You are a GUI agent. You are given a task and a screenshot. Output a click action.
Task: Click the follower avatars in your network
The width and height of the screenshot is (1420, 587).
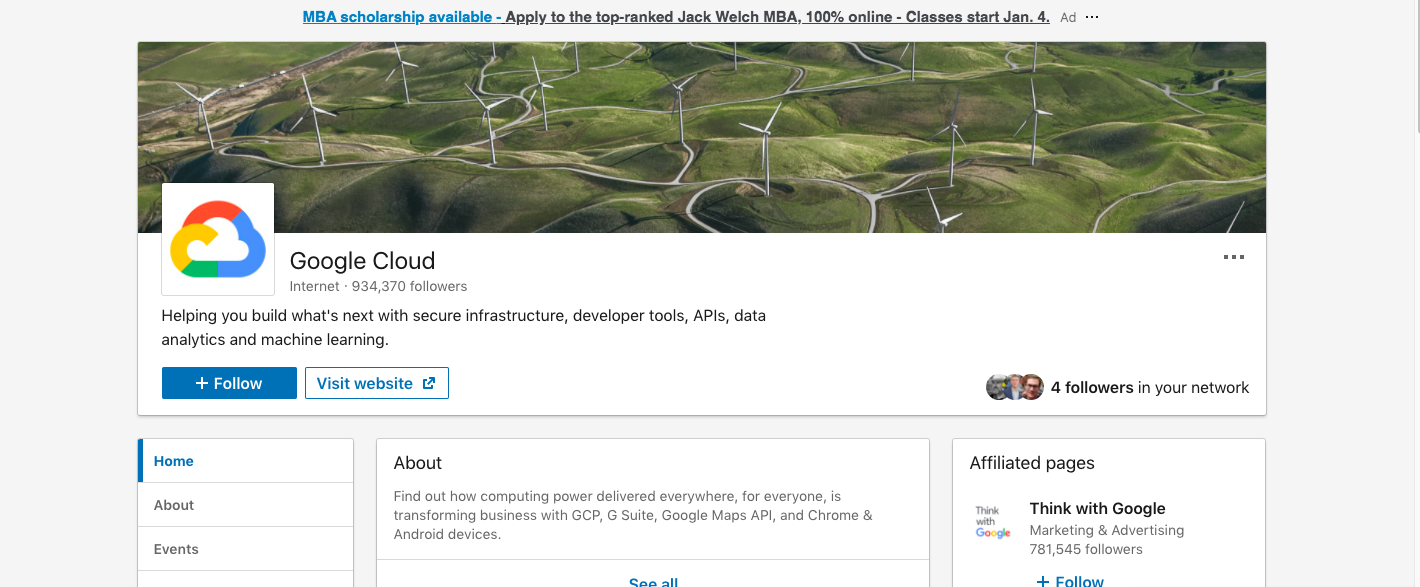point(1015,387)
